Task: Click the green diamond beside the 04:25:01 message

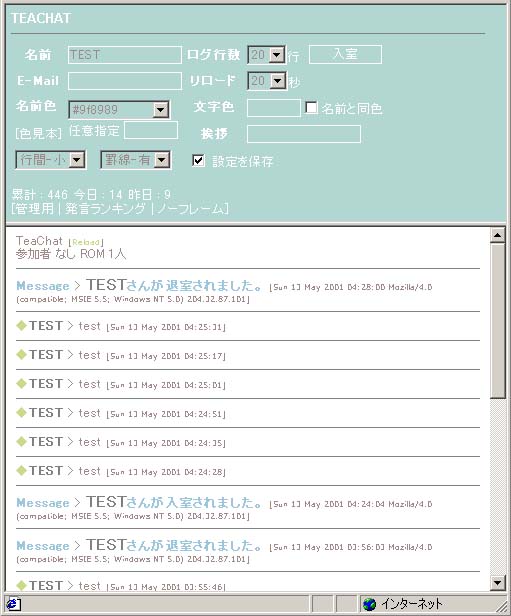Action: point(22,384)
